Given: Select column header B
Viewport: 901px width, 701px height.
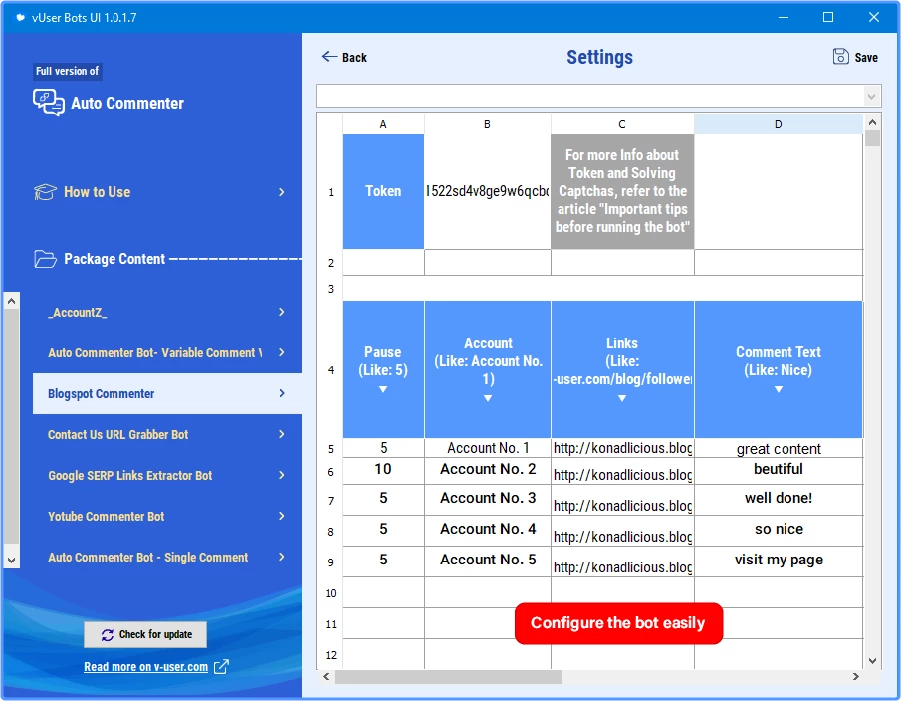Looking at the screenshot, I should click(x=487, y=124).
